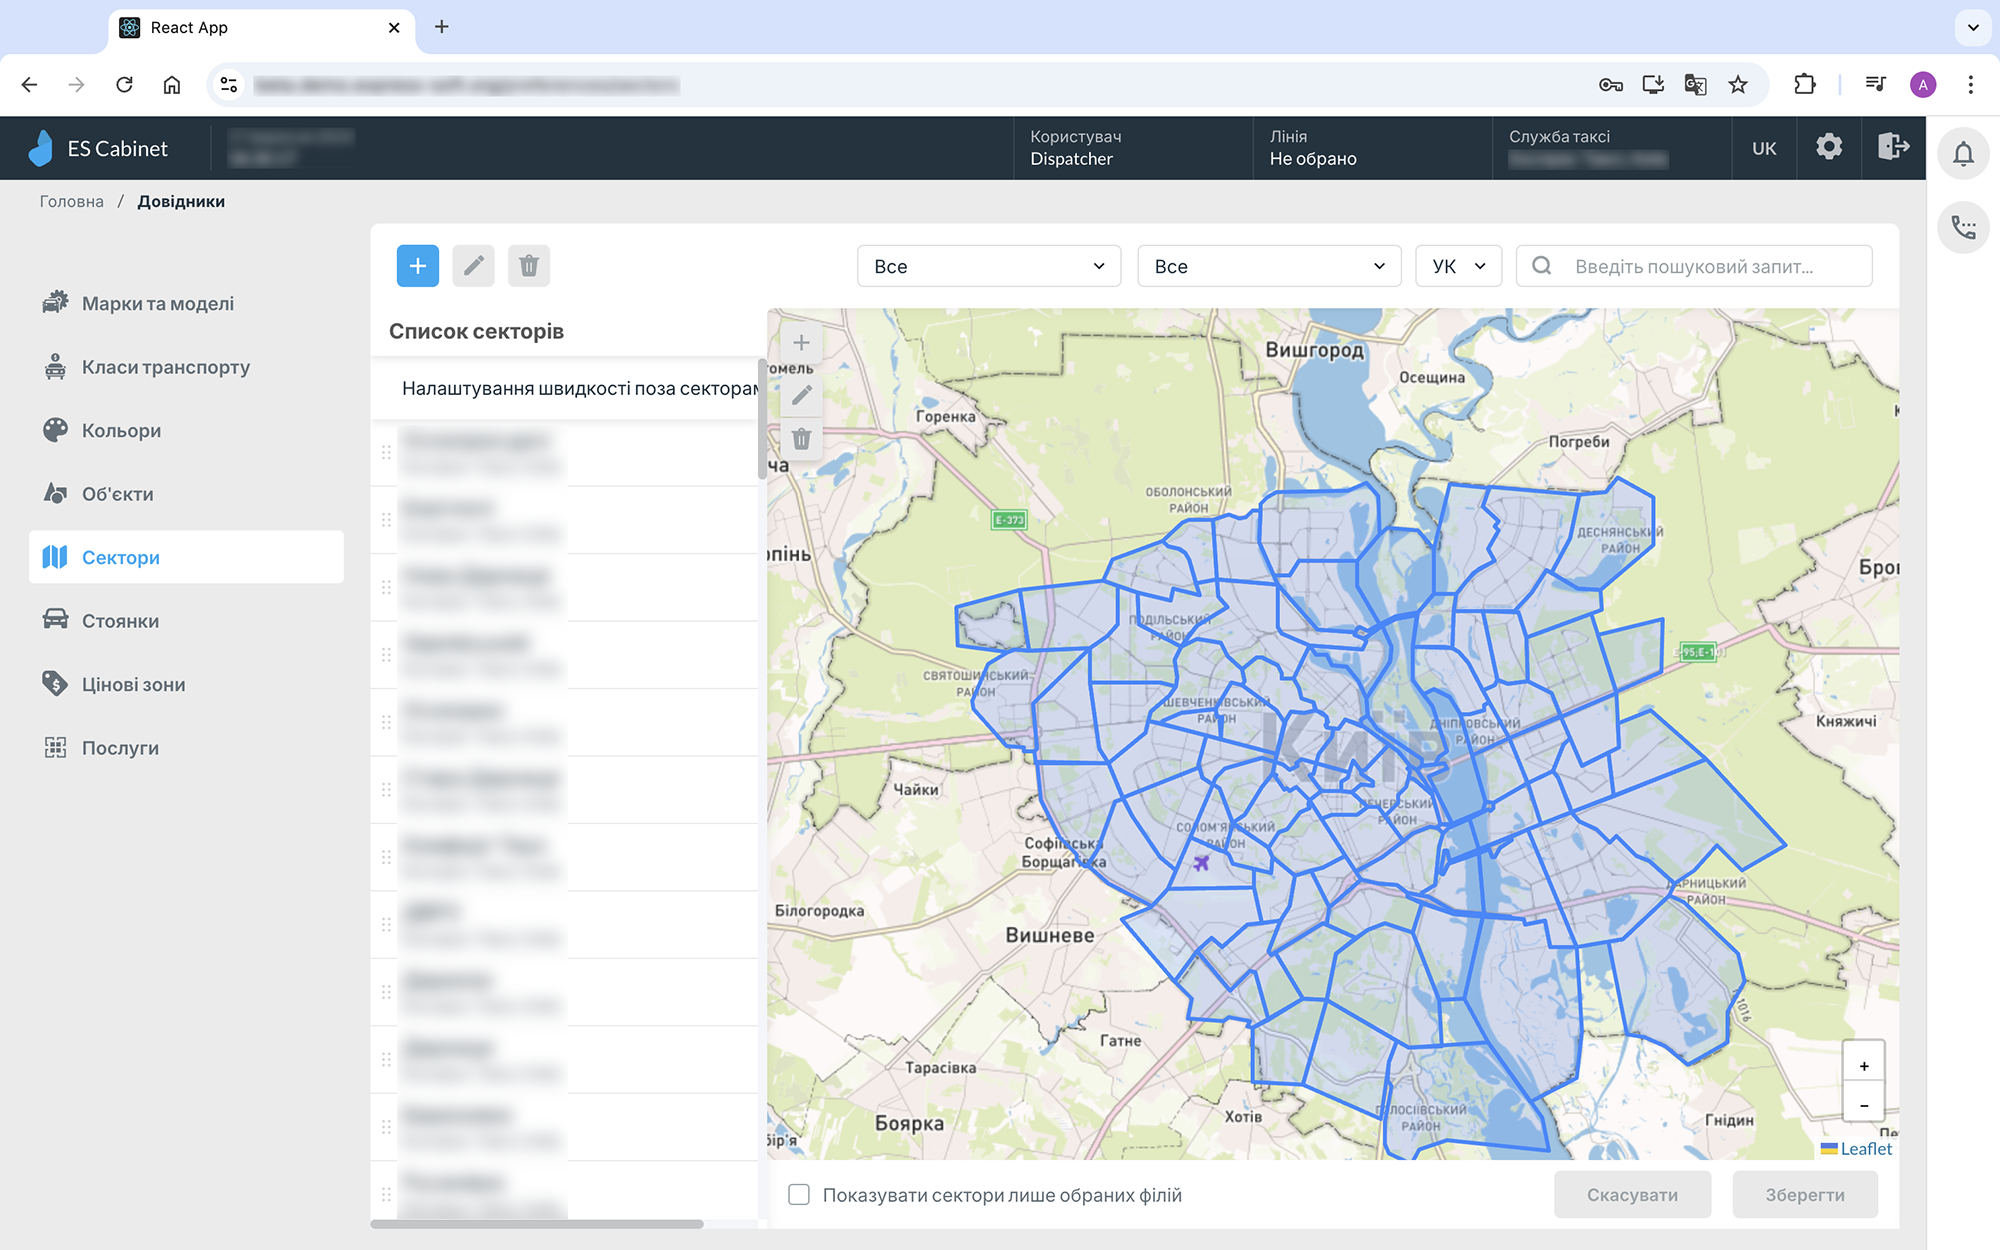Click the Chrome profile avatar A
Viewport: 2000px width, 1250px height.
[x=1923, y=85]
